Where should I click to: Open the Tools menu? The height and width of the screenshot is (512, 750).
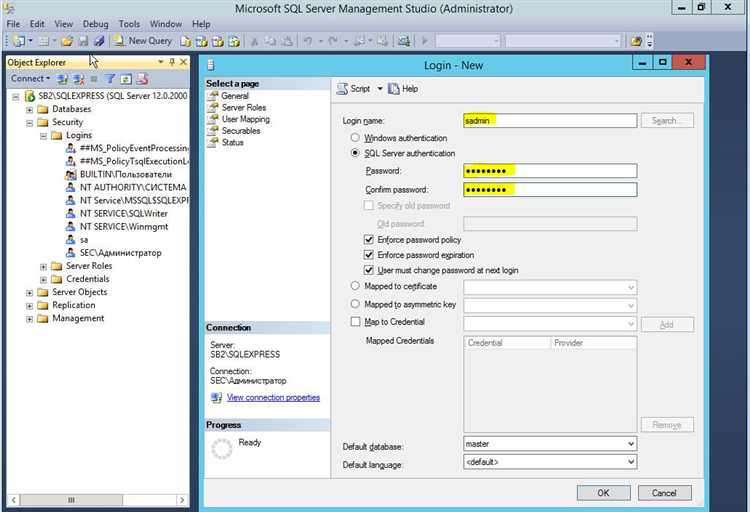pyautogui.click(x=129, y=23)
